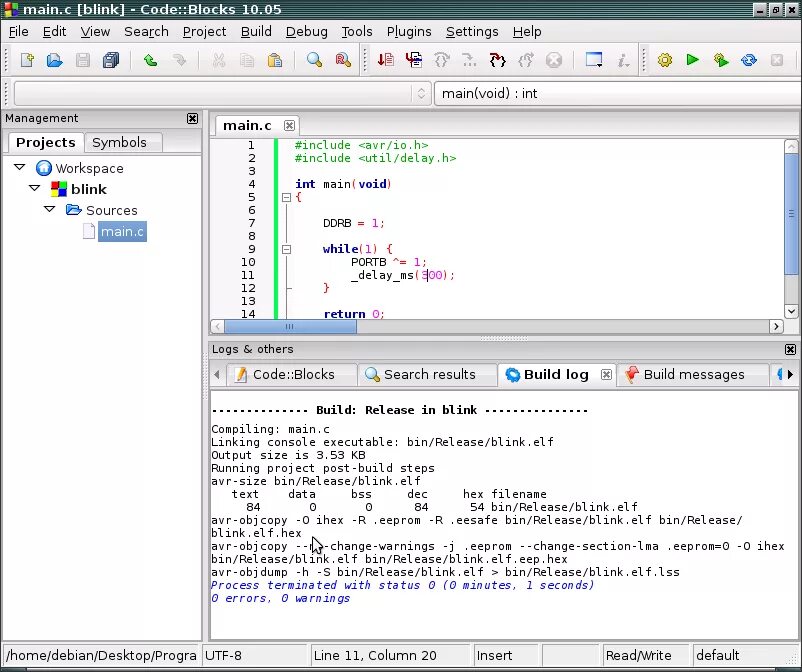Switch to the Symbols tab

[123, 143]
